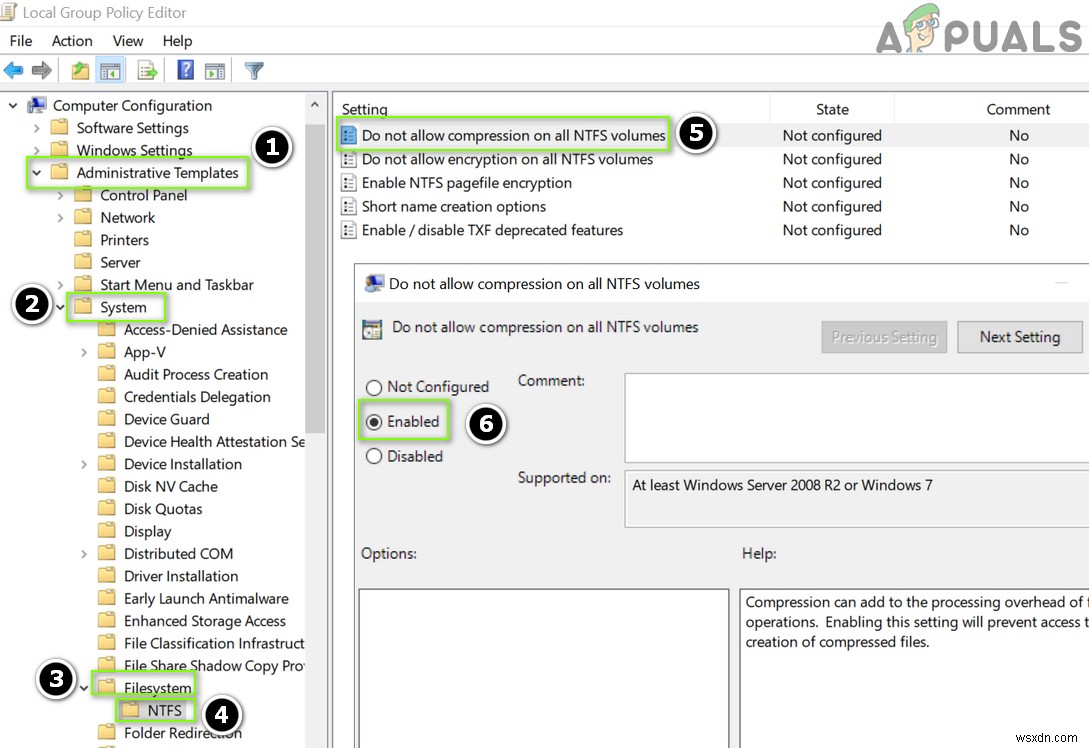Select the Not Configured radio button
The width and height of the screenshot is (1089, 748).
pyautogui.click(x=374, y=388)
